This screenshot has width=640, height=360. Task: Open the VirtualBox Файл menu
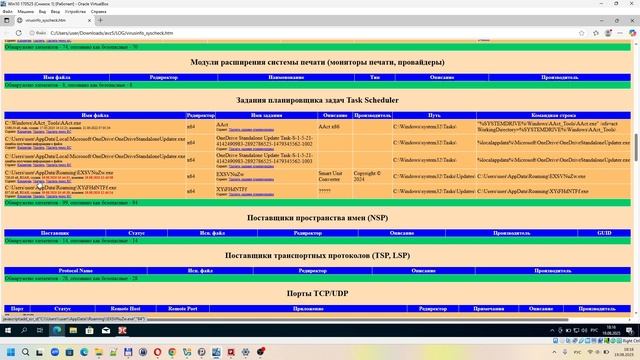pyautogui.click(x=7, y=11)
